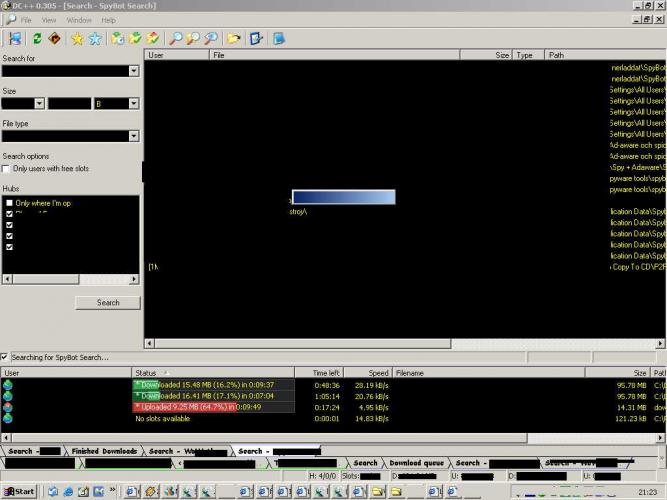Screen dimensions: 667x500
Task: Sort results by the Size column header
Action: (501, 55)
